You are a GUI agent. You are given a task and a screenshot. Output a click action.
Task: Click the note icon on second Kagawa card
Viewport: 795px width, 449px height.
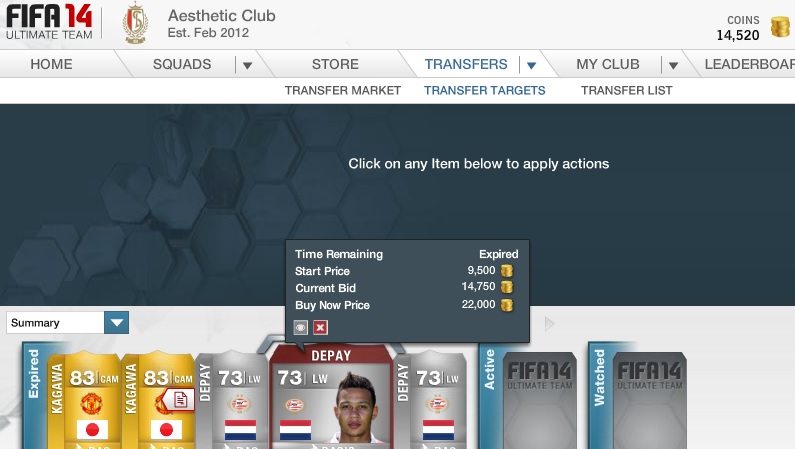[180, 400]
